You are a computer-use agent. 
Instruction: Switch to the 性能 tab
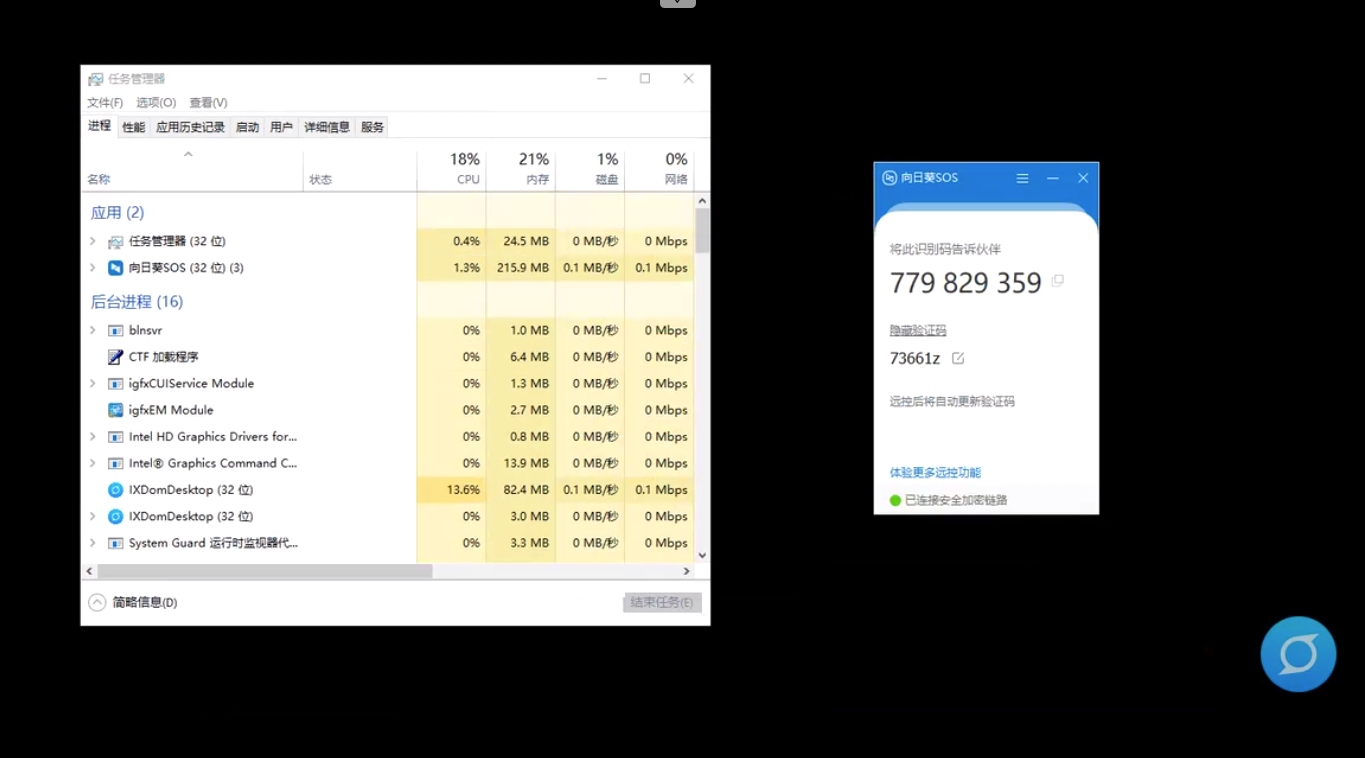[134, 127]
